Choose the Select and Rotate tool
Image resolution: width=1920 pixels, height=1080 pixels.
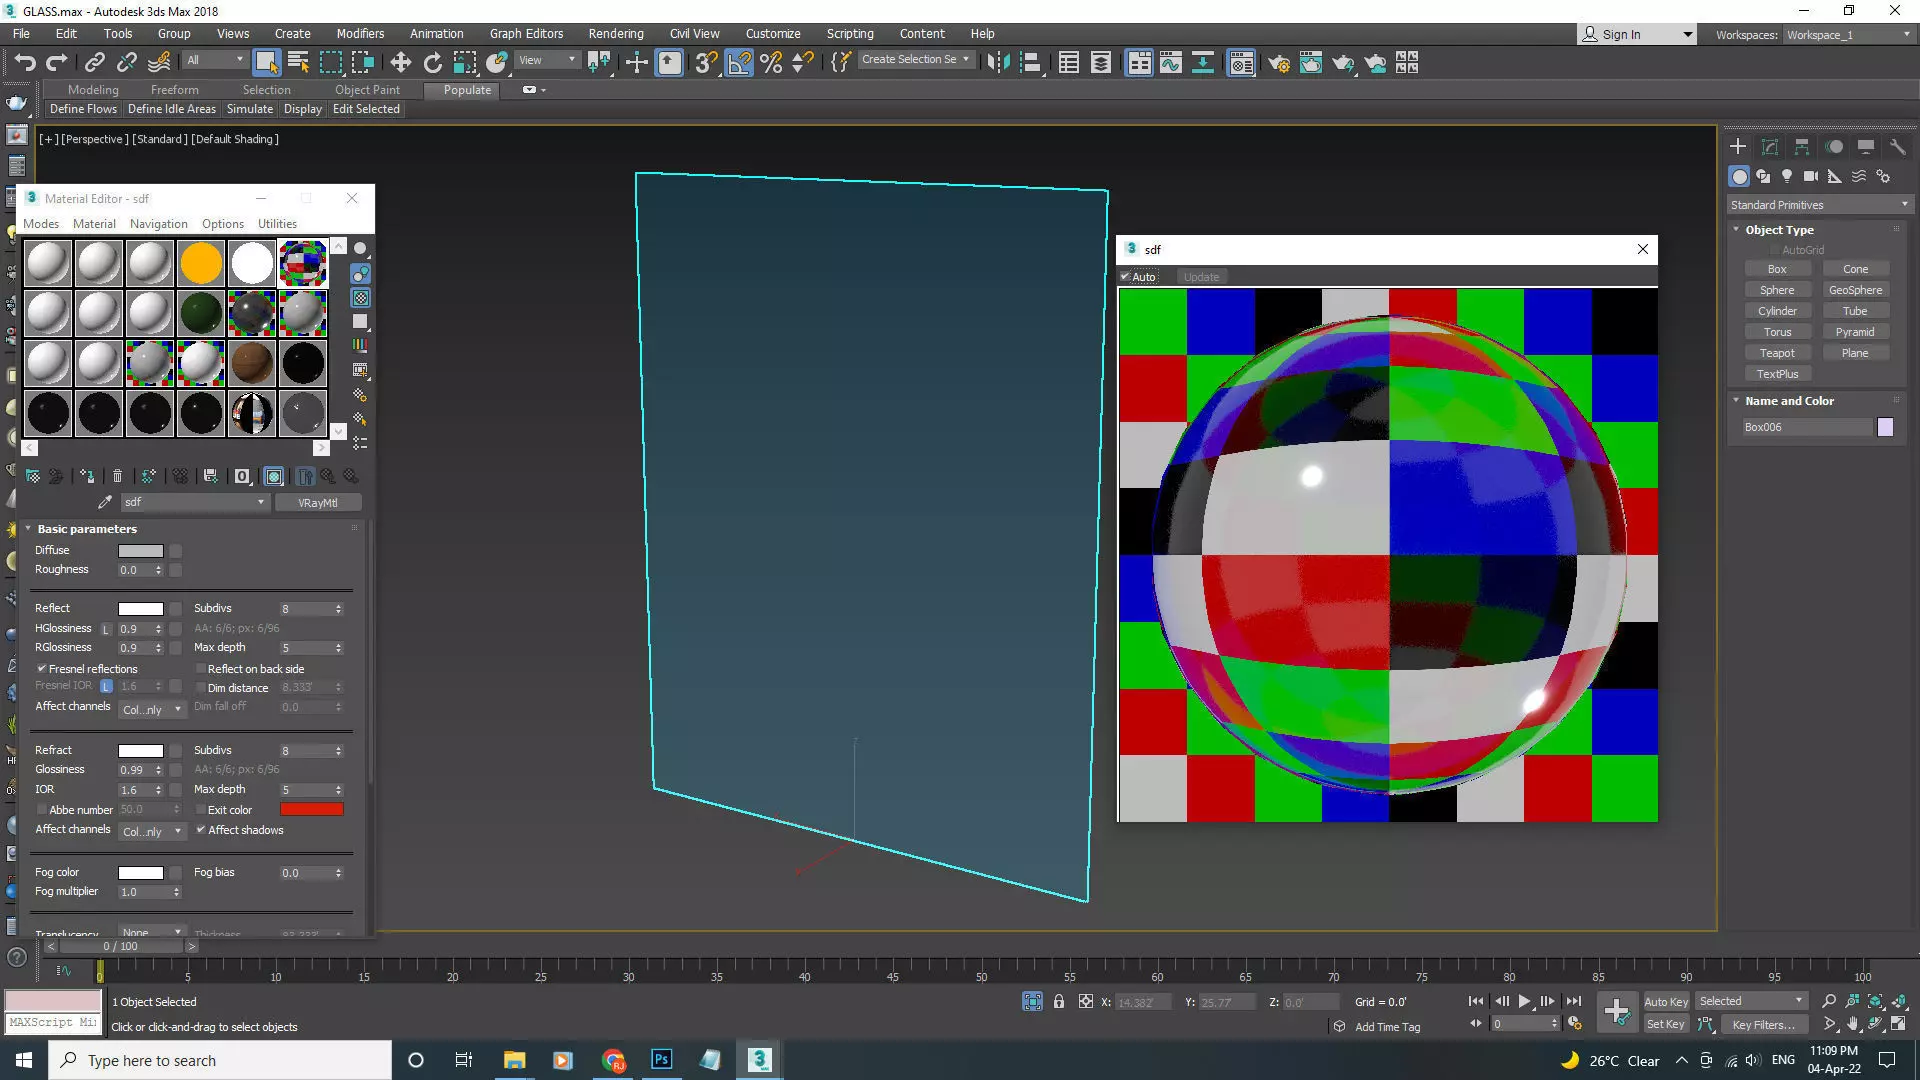pos(432,63)
